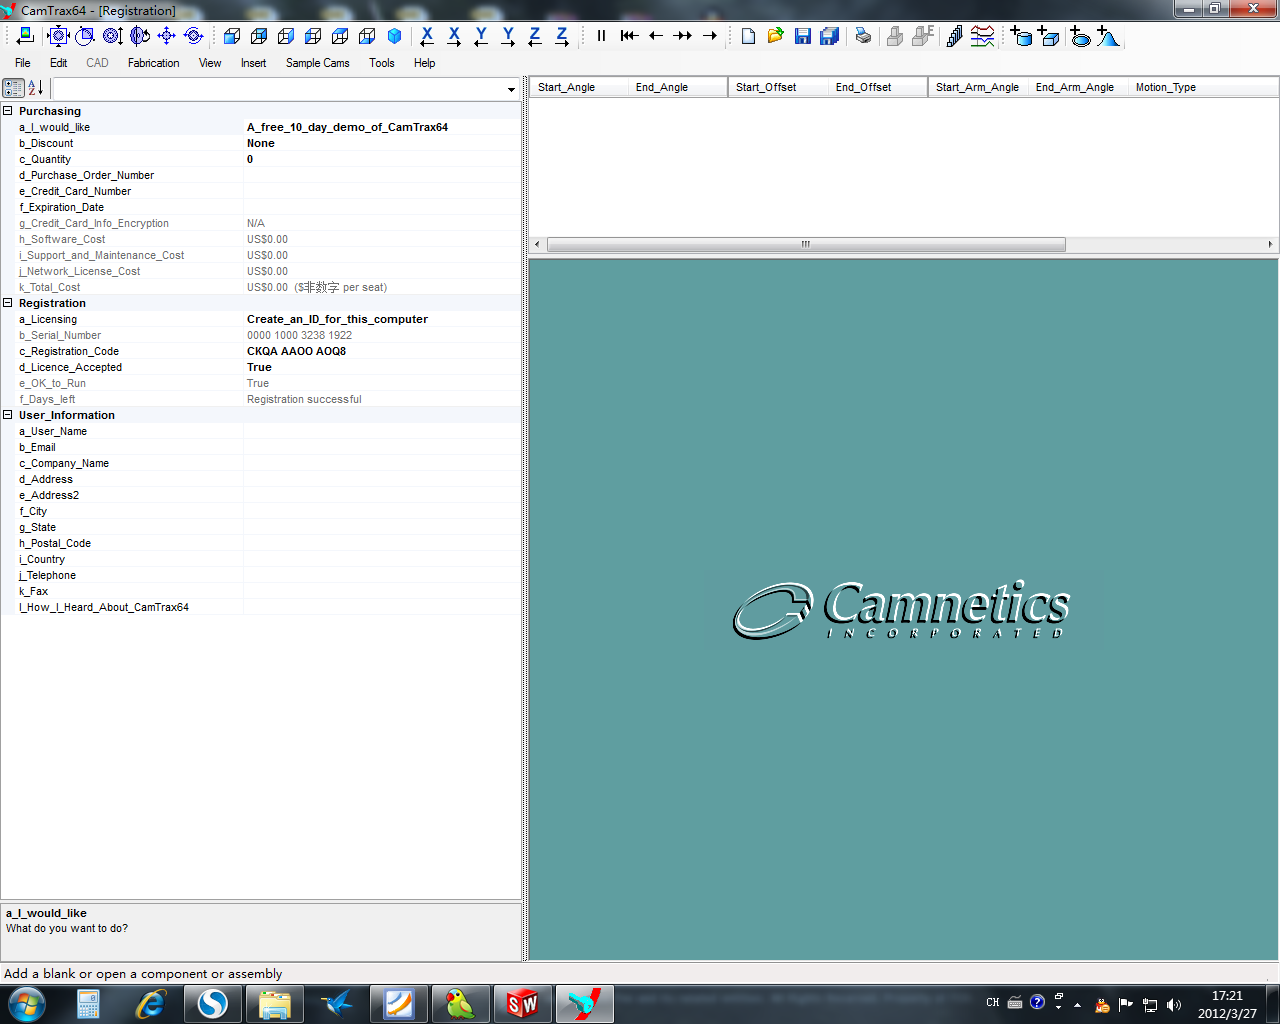Click the zoom area icon

(x=85, y=36)
